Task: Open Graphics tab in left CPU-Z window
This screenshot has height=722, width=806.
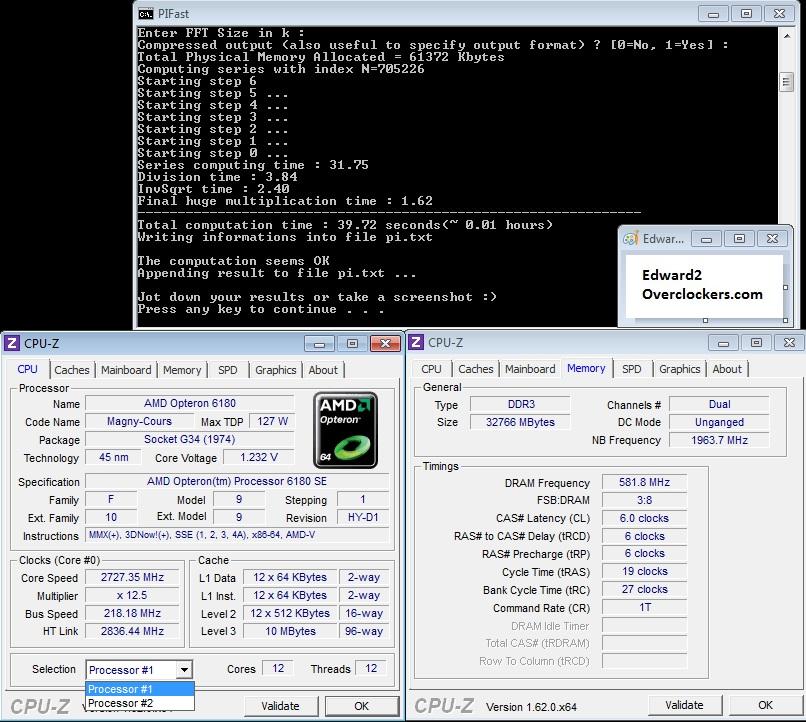Action: pyautogui.click(x=276, y=370)
